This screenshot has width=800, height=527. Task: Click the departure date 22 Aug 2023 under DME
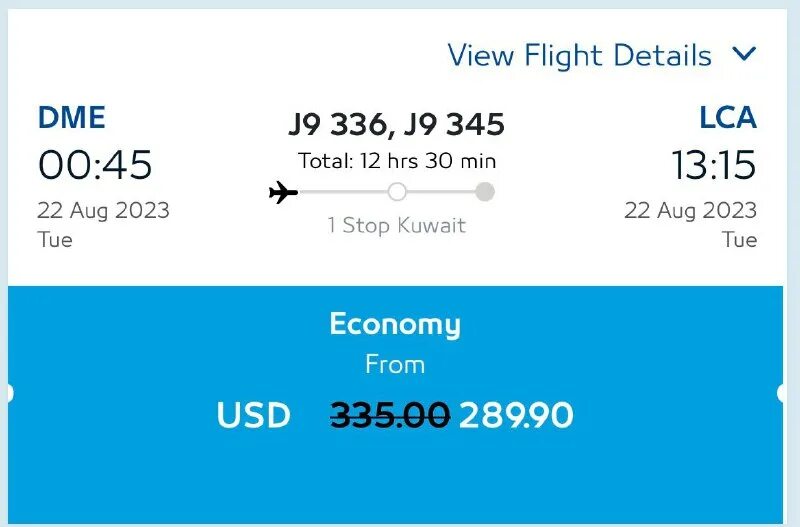click(104, 211)
